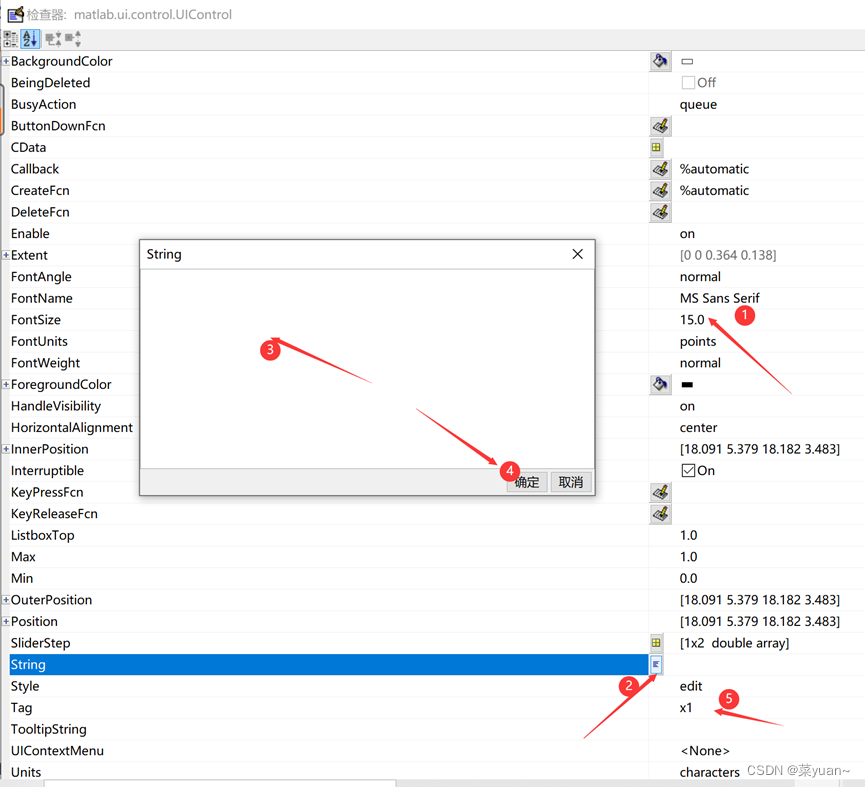This screenshot has height=787, width=865.
Task: Expand the BackgroundColor property
Action: [6, 61]
